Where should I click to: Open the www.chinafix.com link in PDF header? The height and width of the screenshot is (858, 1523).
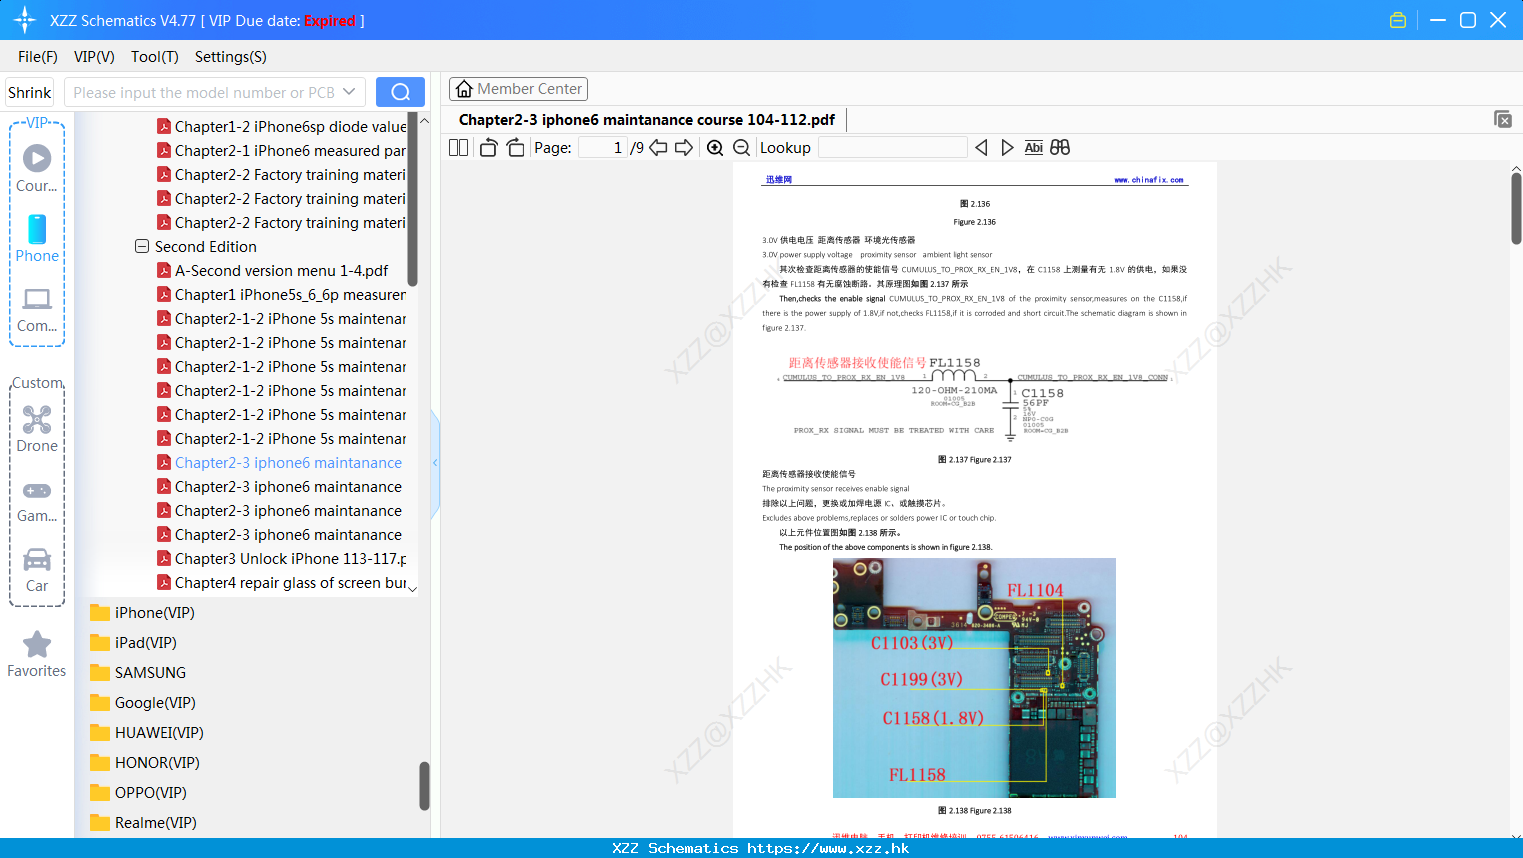1149,180
